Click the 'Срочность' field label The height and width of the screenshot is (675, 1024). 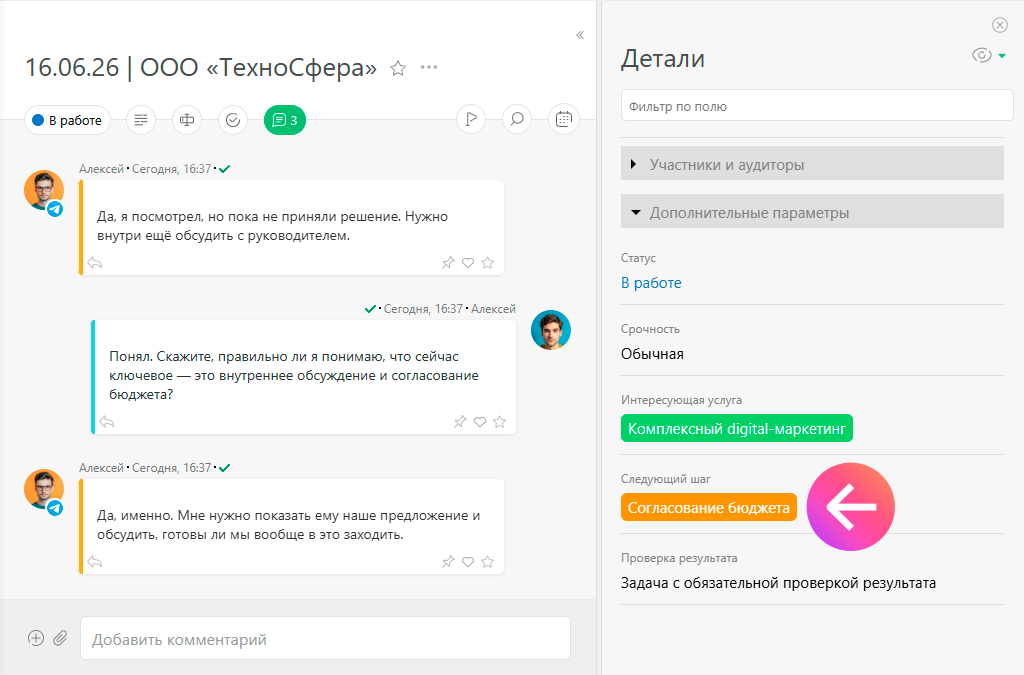click(x=650, y=329)
